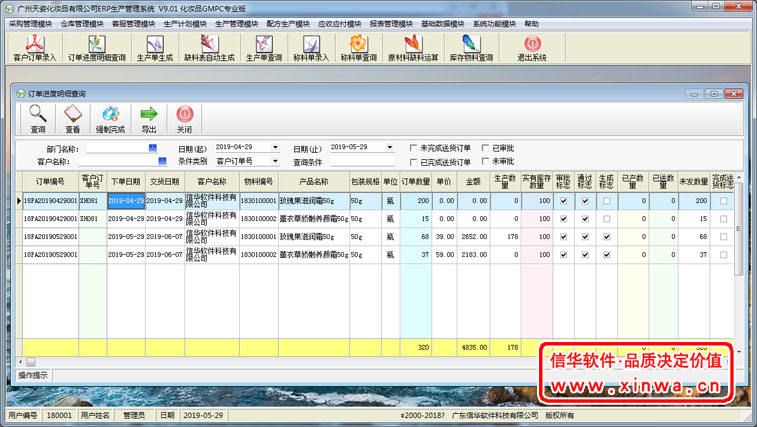Open 配方生产模块 menu

coord(288,24)
